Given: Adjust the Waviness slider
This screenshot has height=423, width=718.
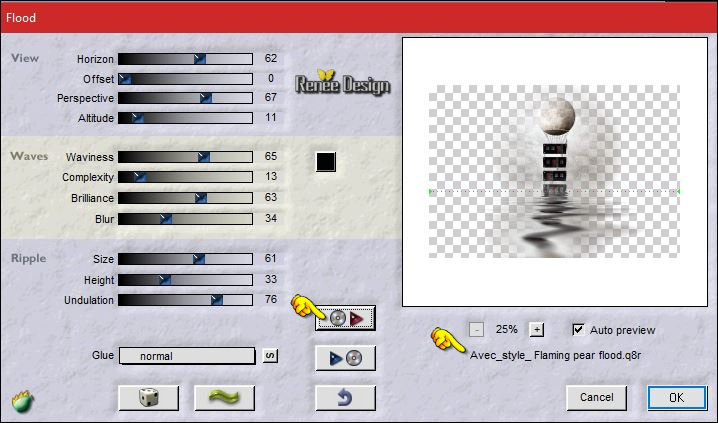Looking at the screenshot, I should coord(185,157).
